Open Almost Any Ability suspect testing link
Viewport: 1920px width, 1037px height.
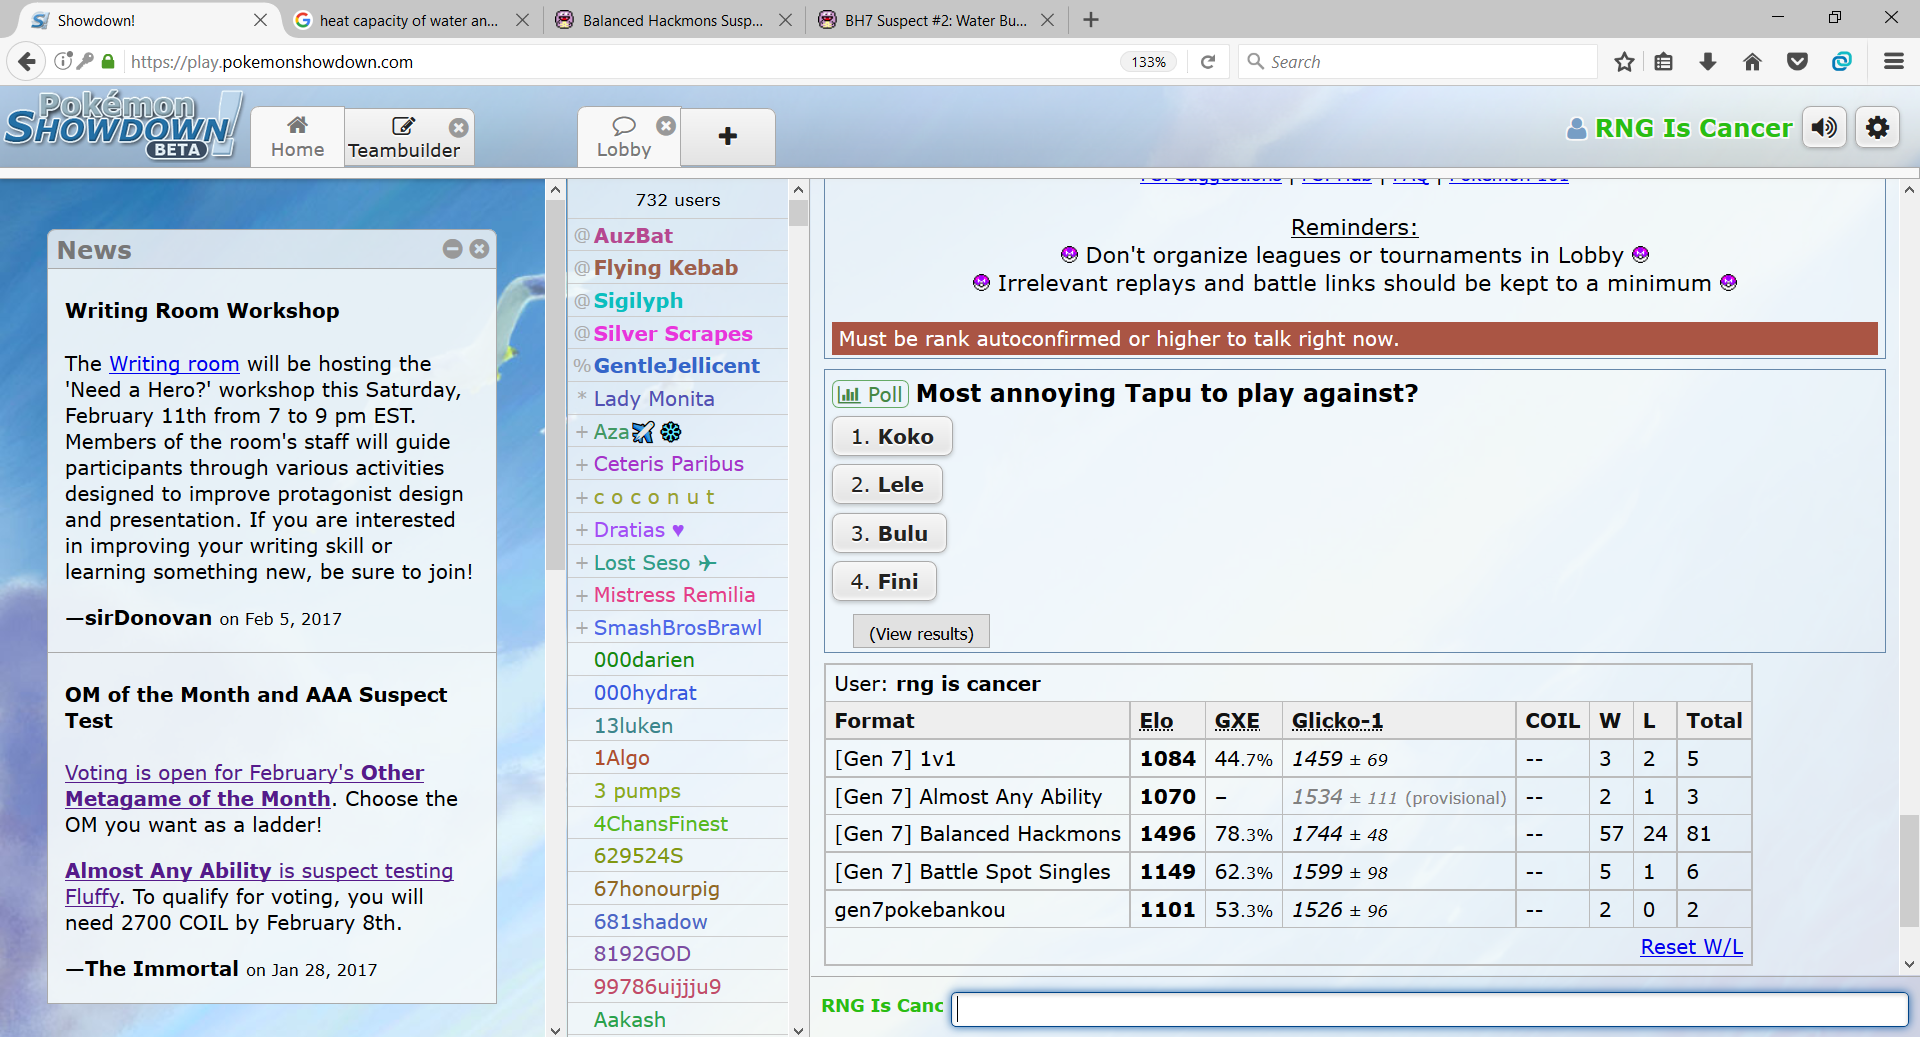pyautogui.click(x=259, y=884)
